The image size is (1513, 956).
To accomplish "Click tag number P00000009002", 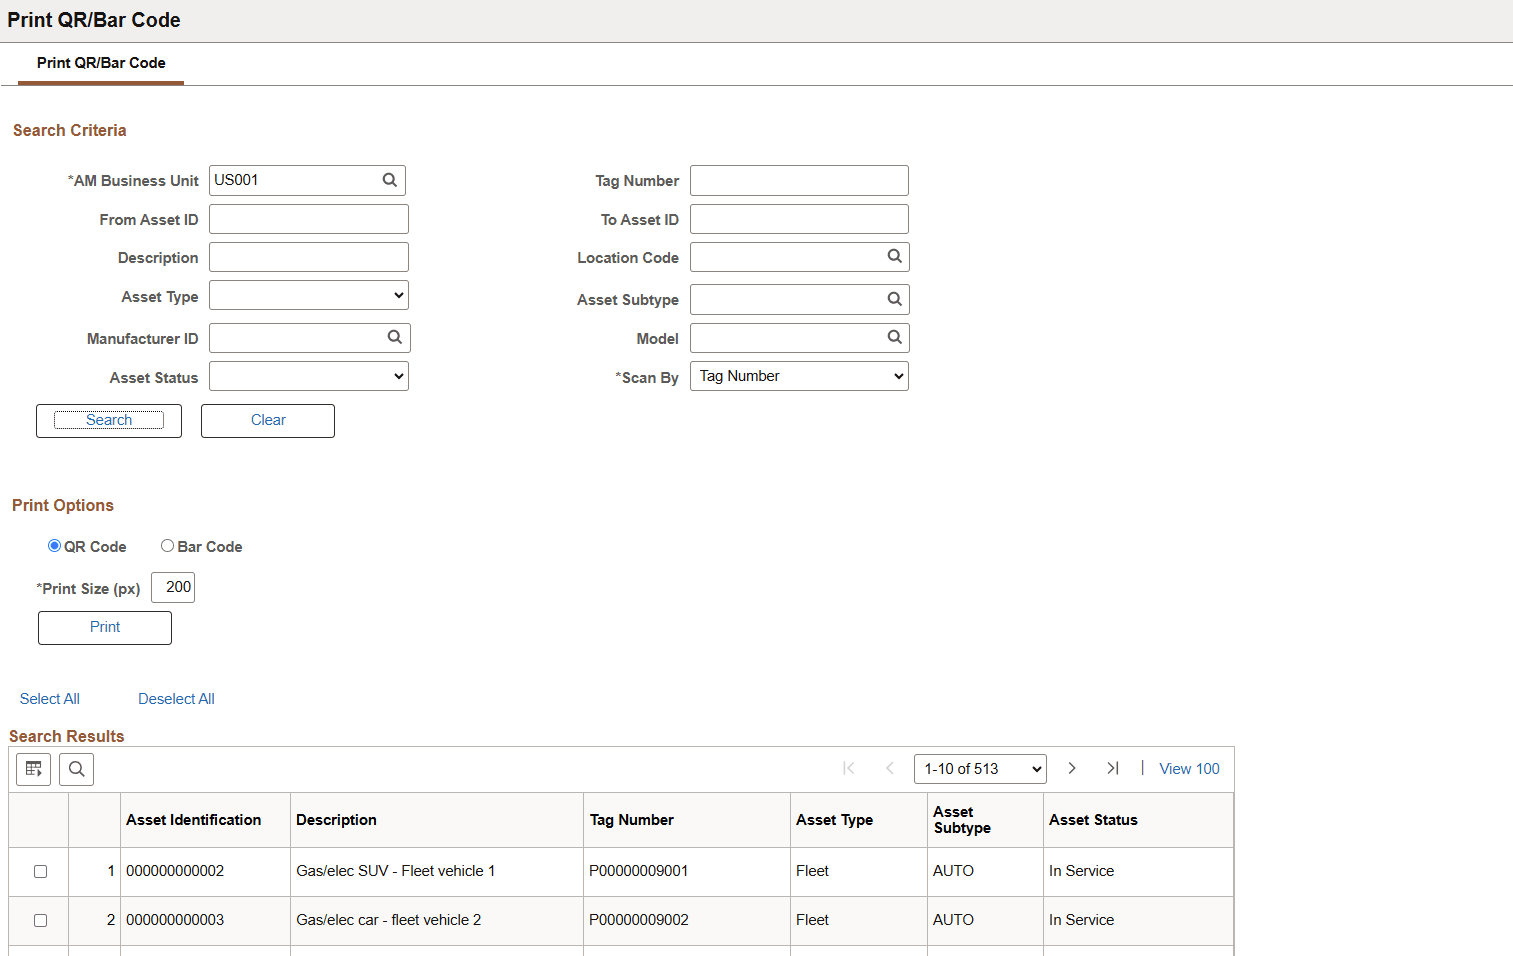I will 639,920.
